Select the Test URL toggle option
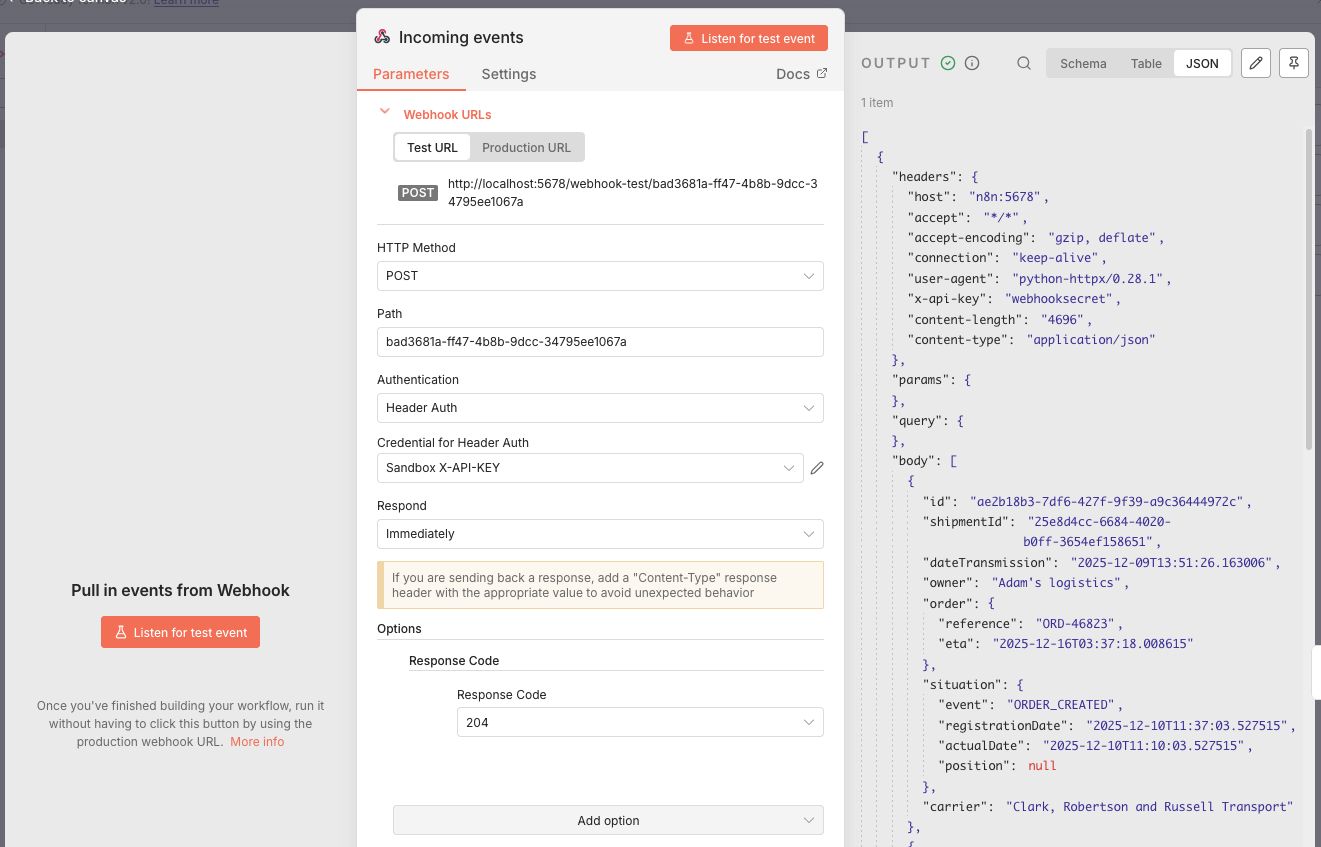1321x847 pixels. pyautogui.click(x=432, y=147)
